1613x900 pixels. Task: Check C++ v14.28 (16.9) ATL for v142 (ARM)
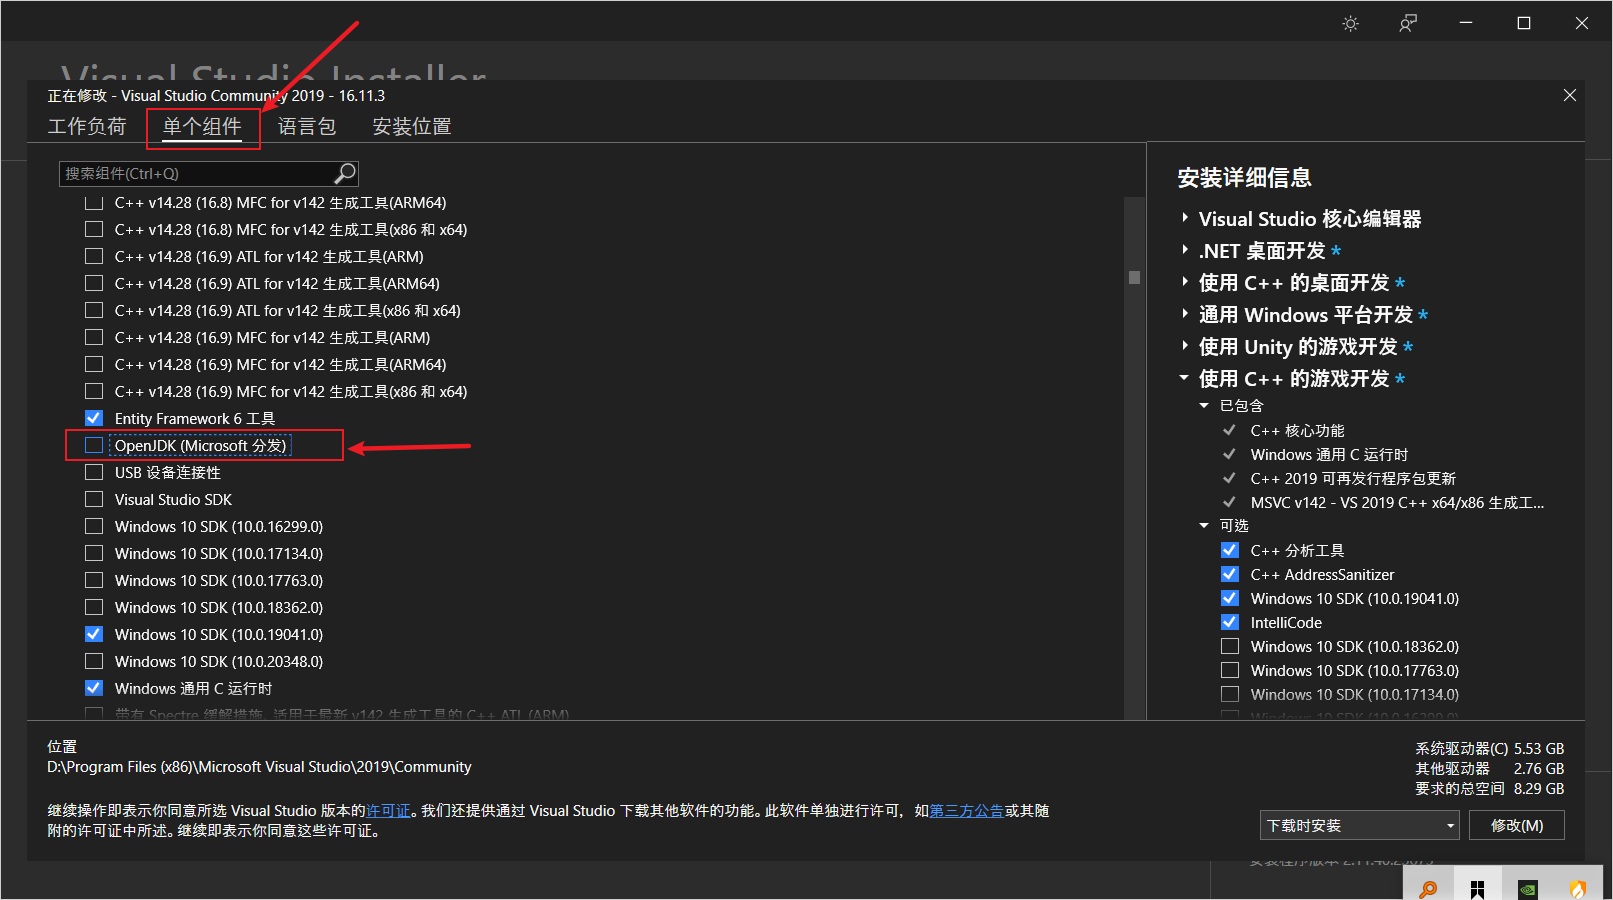click(x=94, y=256)
